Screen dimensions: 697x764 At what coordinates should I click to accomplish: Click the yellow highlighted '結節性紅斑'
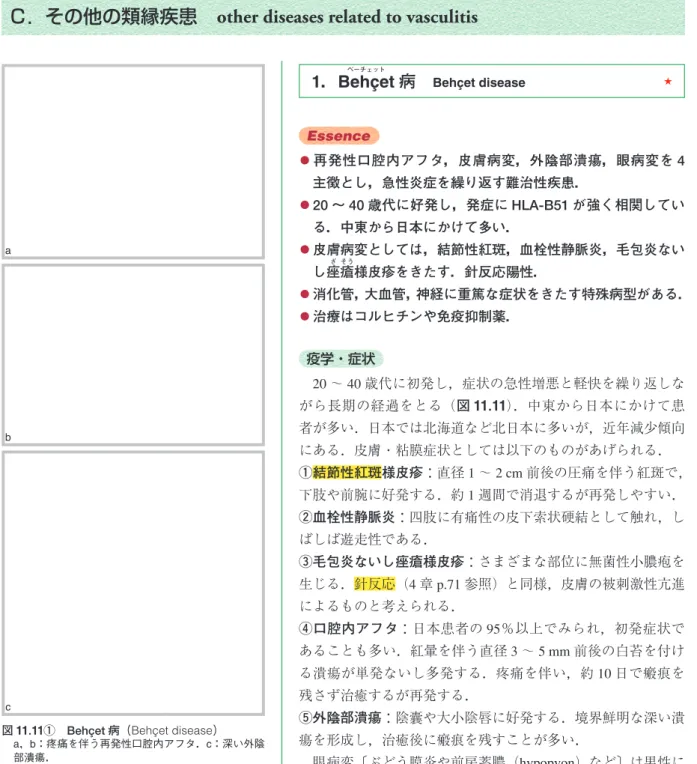click(x=347, y=472)
